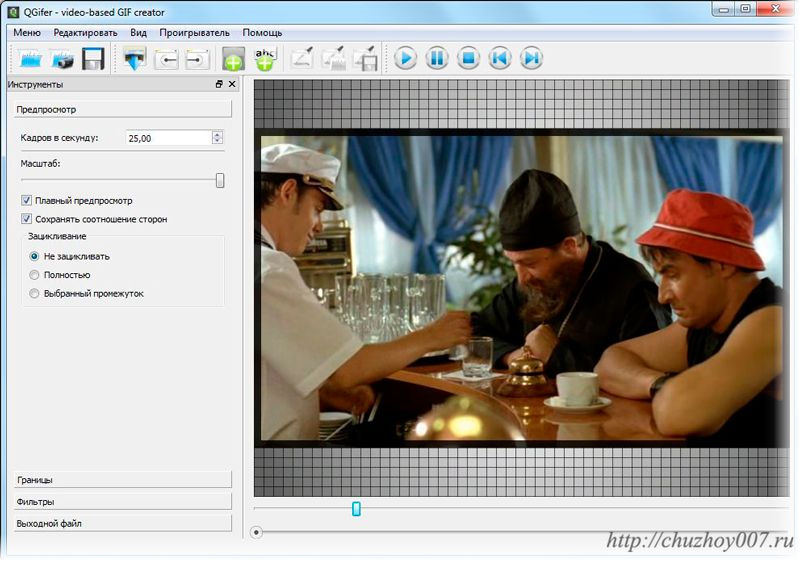Extract GIF with the blue down-arrow icon

click(135, 59)
